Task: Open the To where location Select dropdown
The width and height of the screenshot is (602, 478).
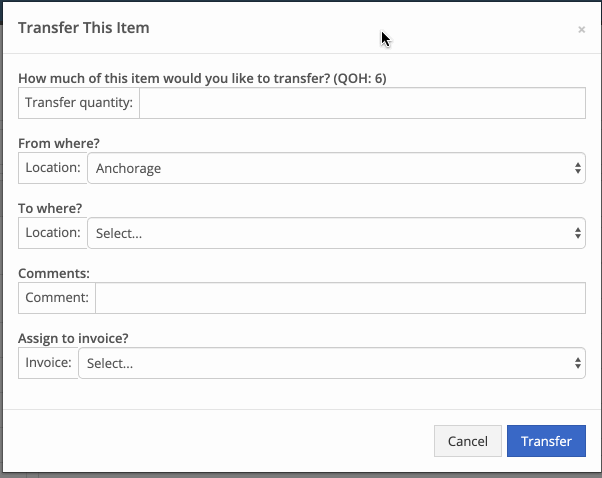Action: point(336,233)
